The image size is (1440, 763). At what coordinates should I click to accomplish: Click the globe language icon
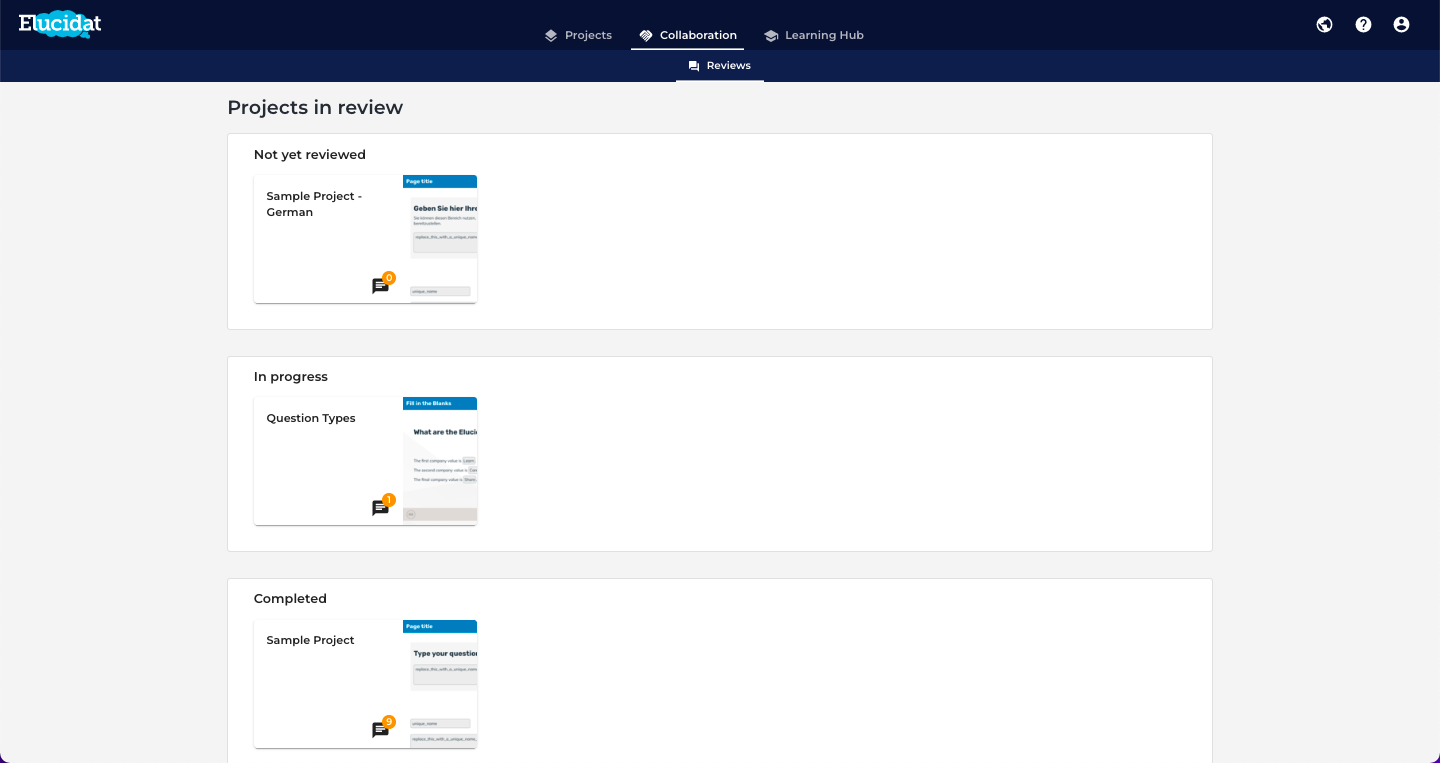coord(1324,25)
